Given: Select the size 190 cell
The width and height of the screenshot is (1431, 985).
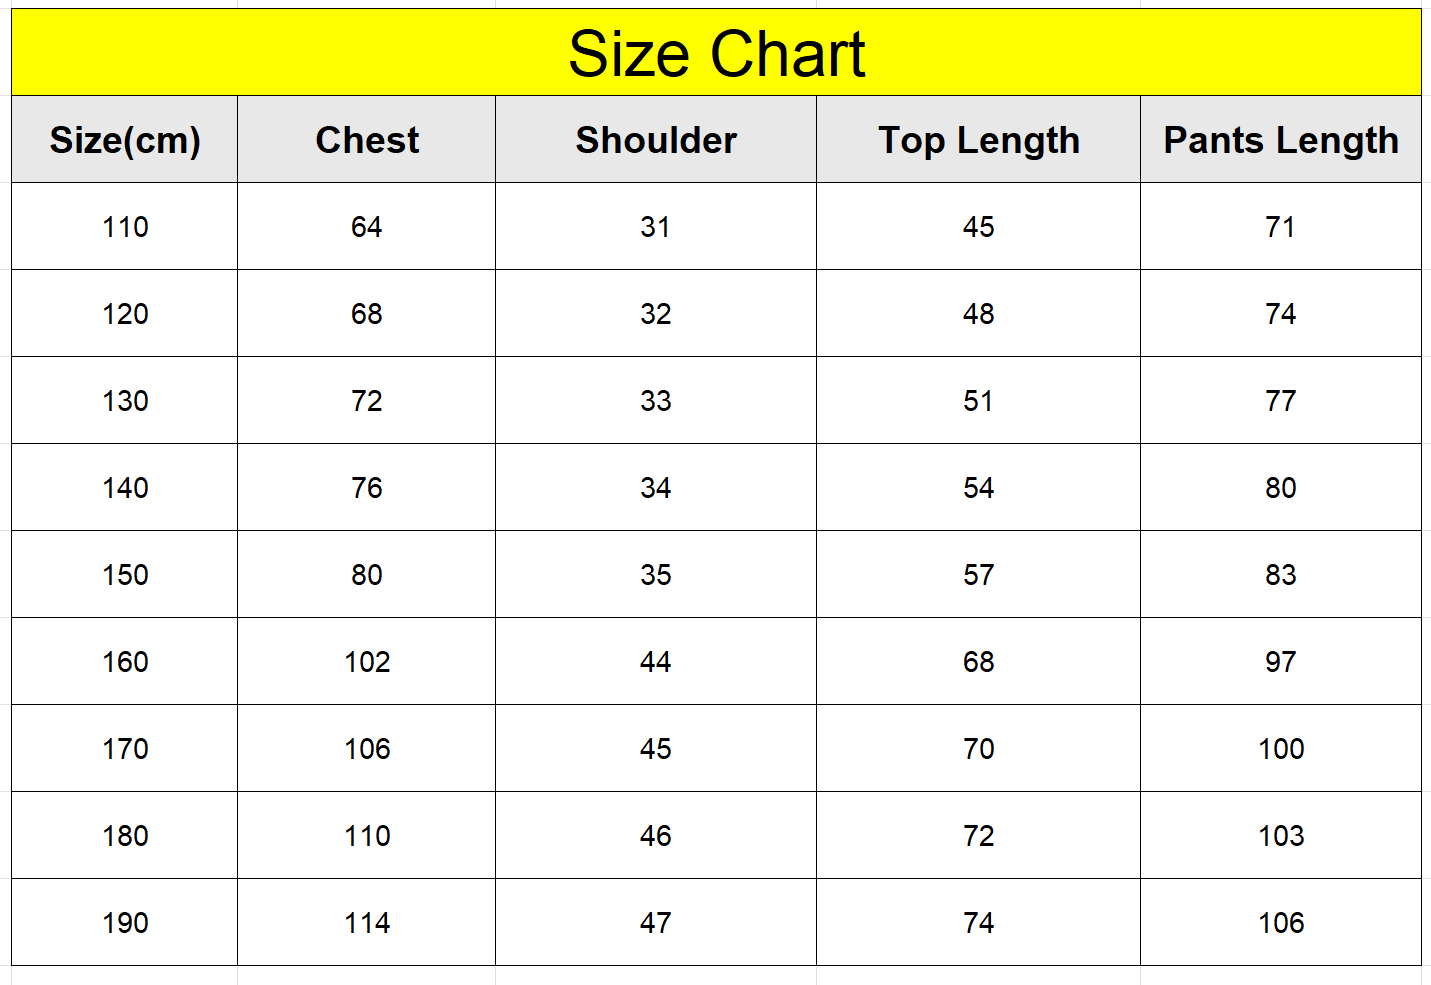Looking at the screenshot, I should pos(125,923).
